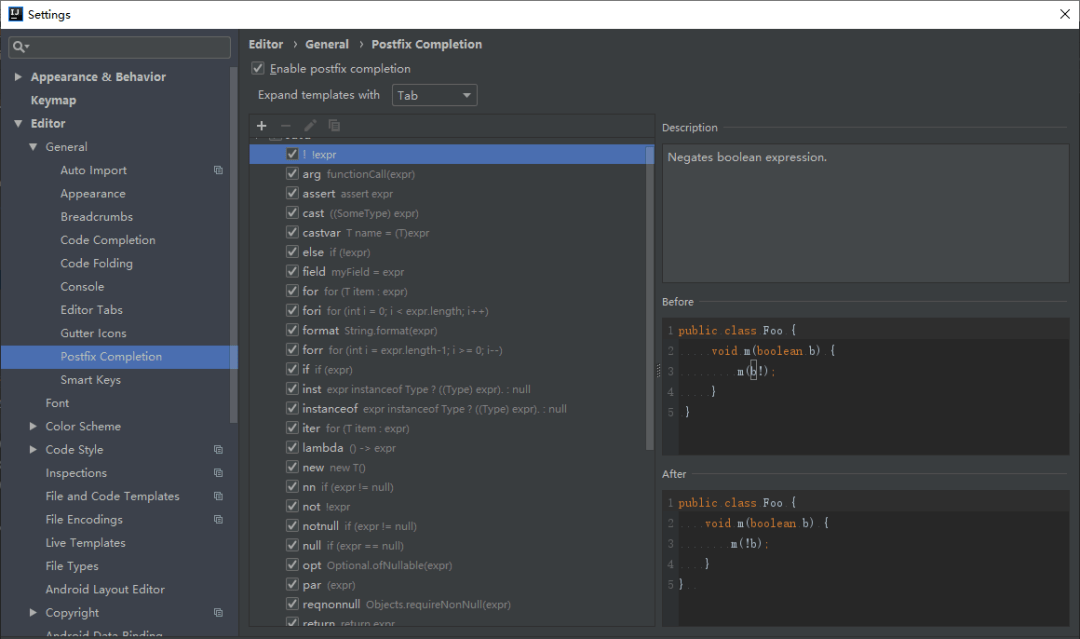Click the duplicate template icon
Screen dimensions: 1080x639
coord(334,125)
